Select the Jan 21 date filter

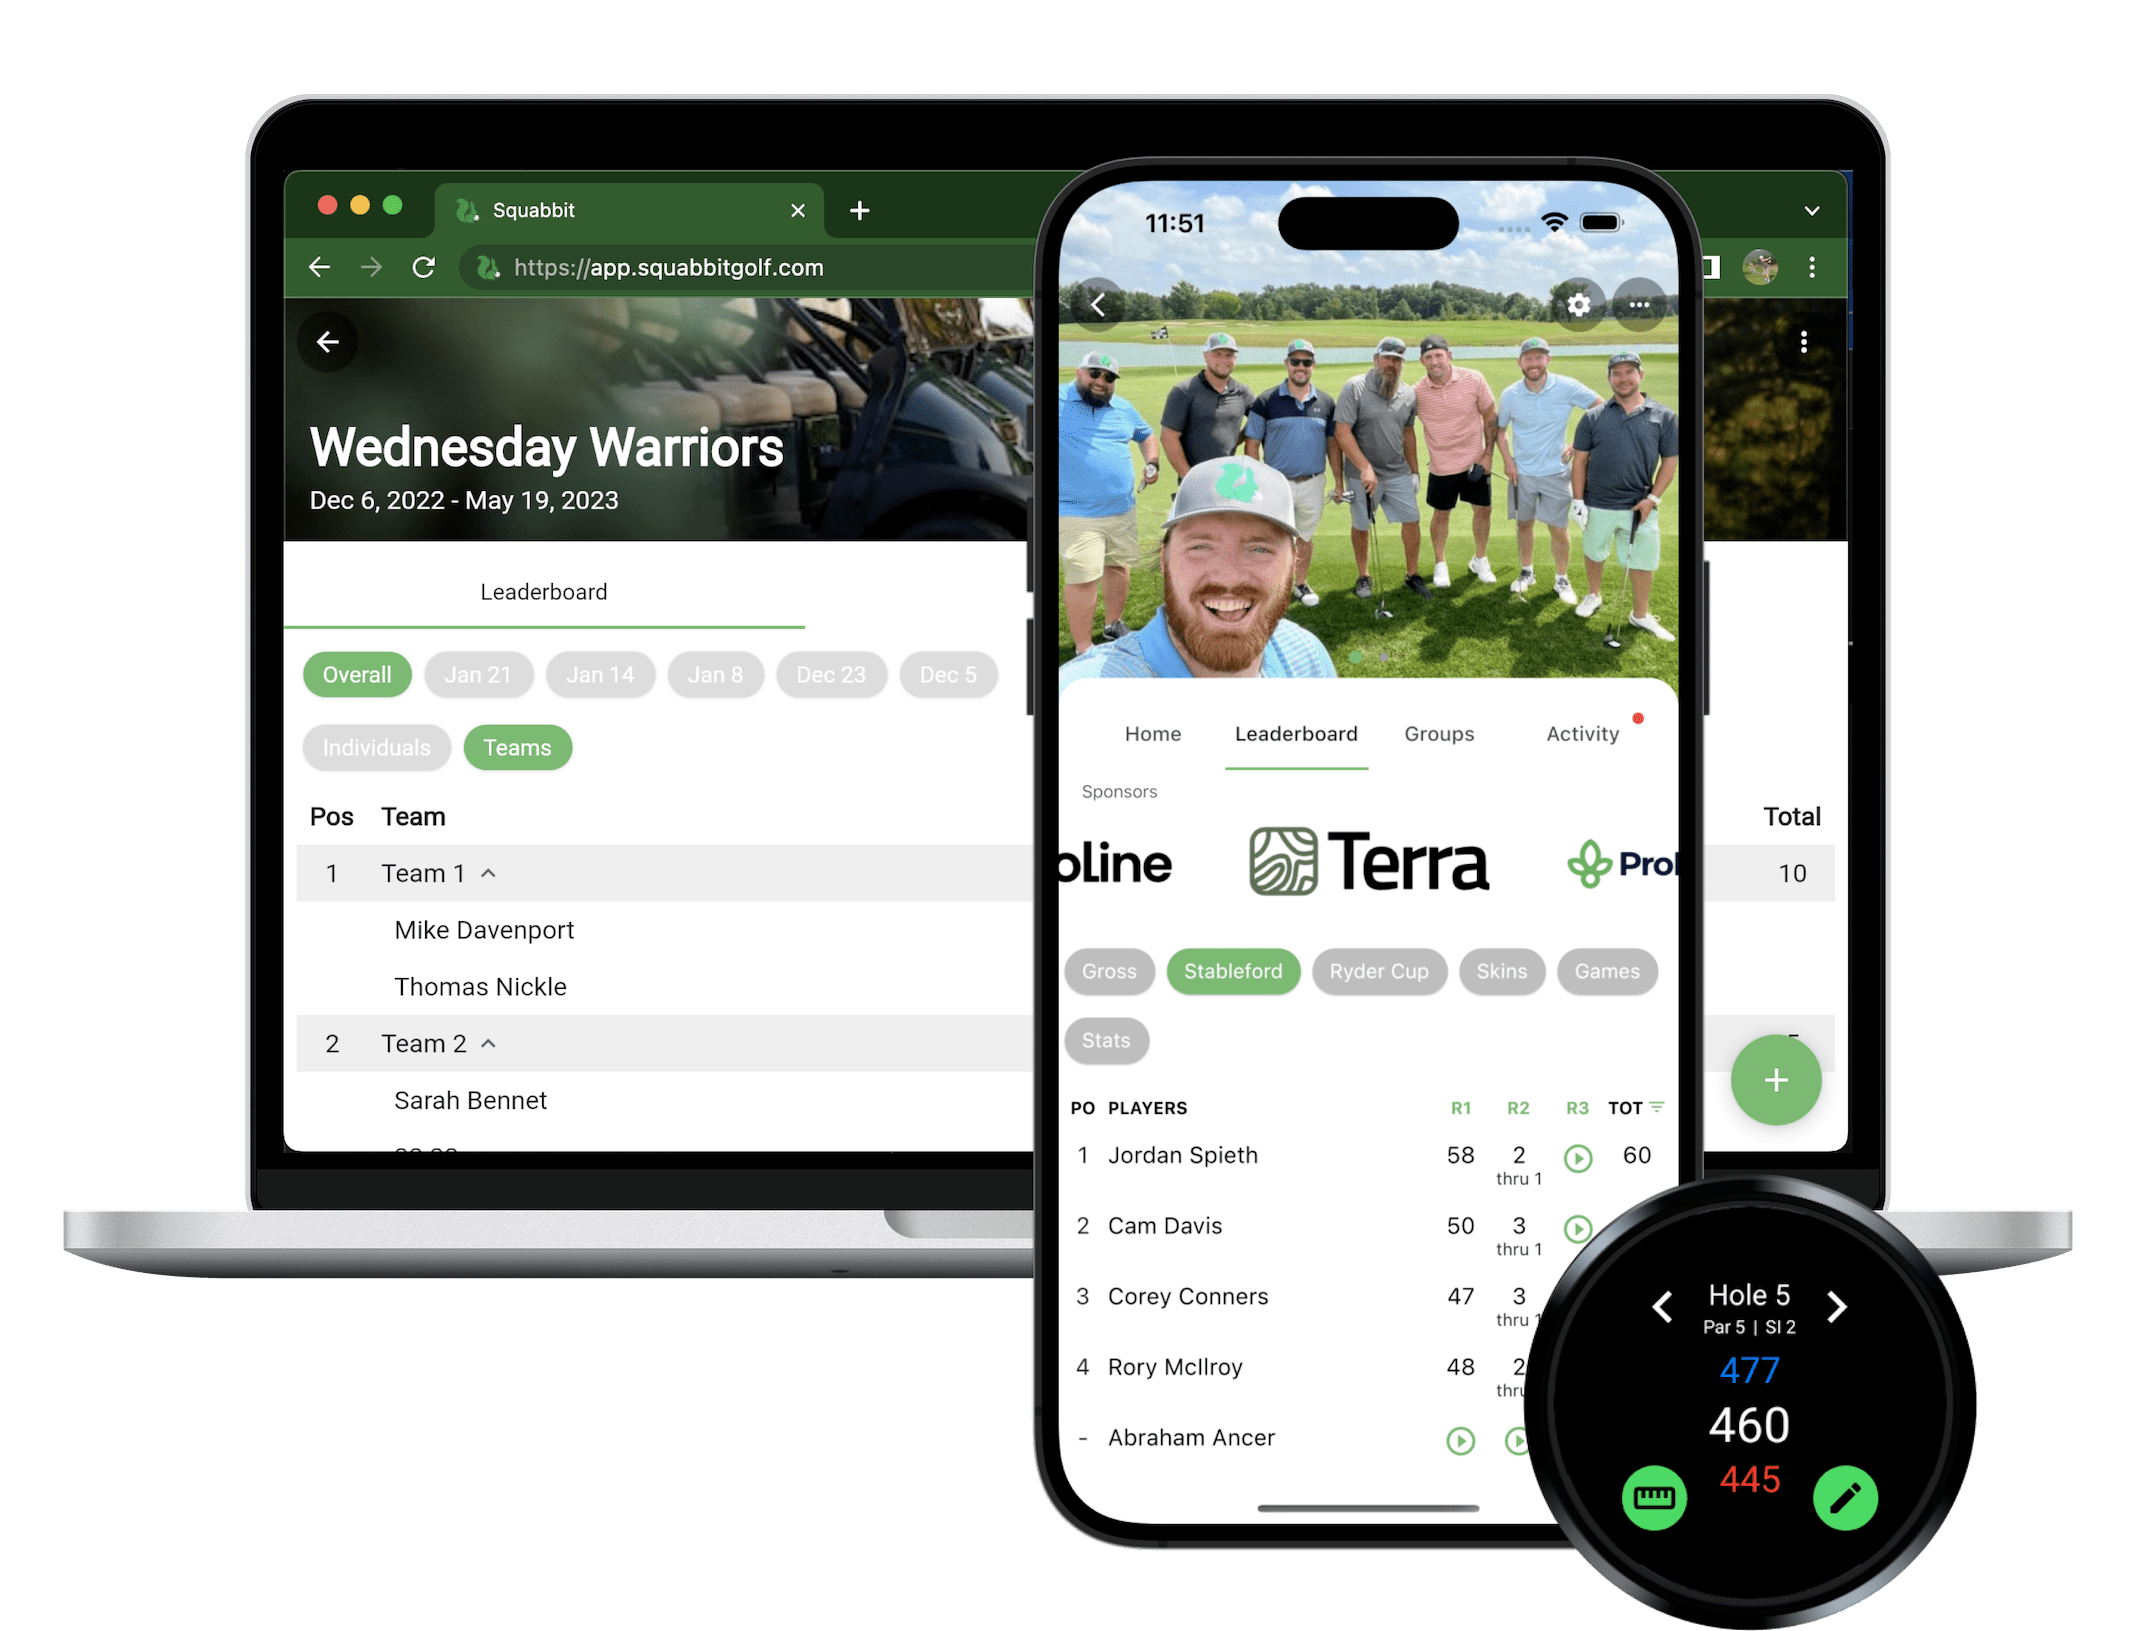point(478,673)
